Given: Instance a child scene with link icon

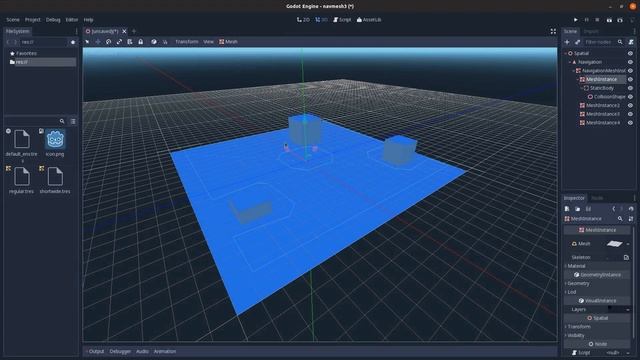Looking at the screenshot, I should point(578,42).
